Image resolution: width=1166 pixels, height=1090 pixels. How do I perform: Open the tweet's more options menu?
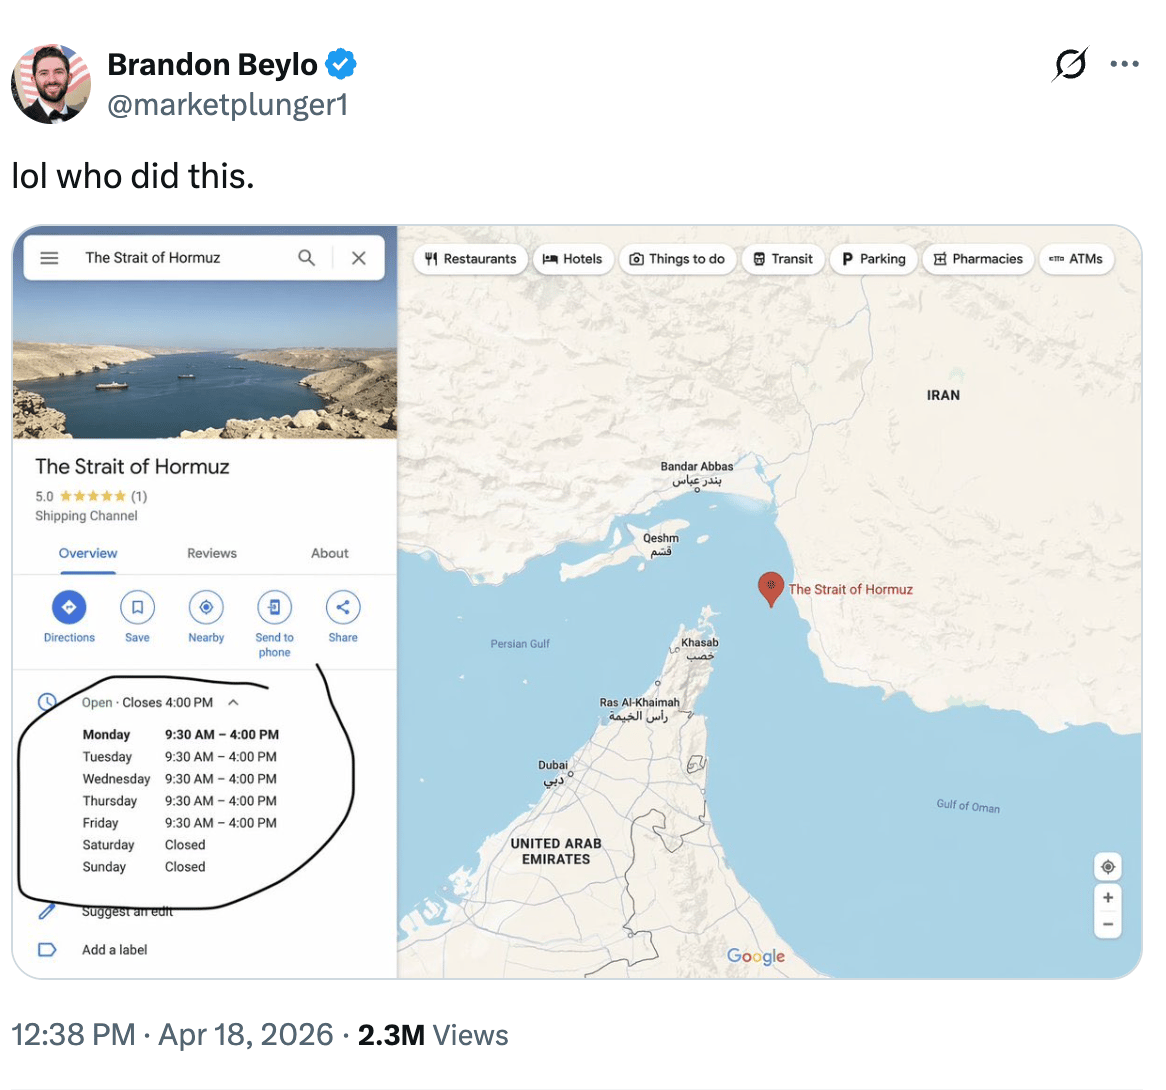click(1124, 65)
